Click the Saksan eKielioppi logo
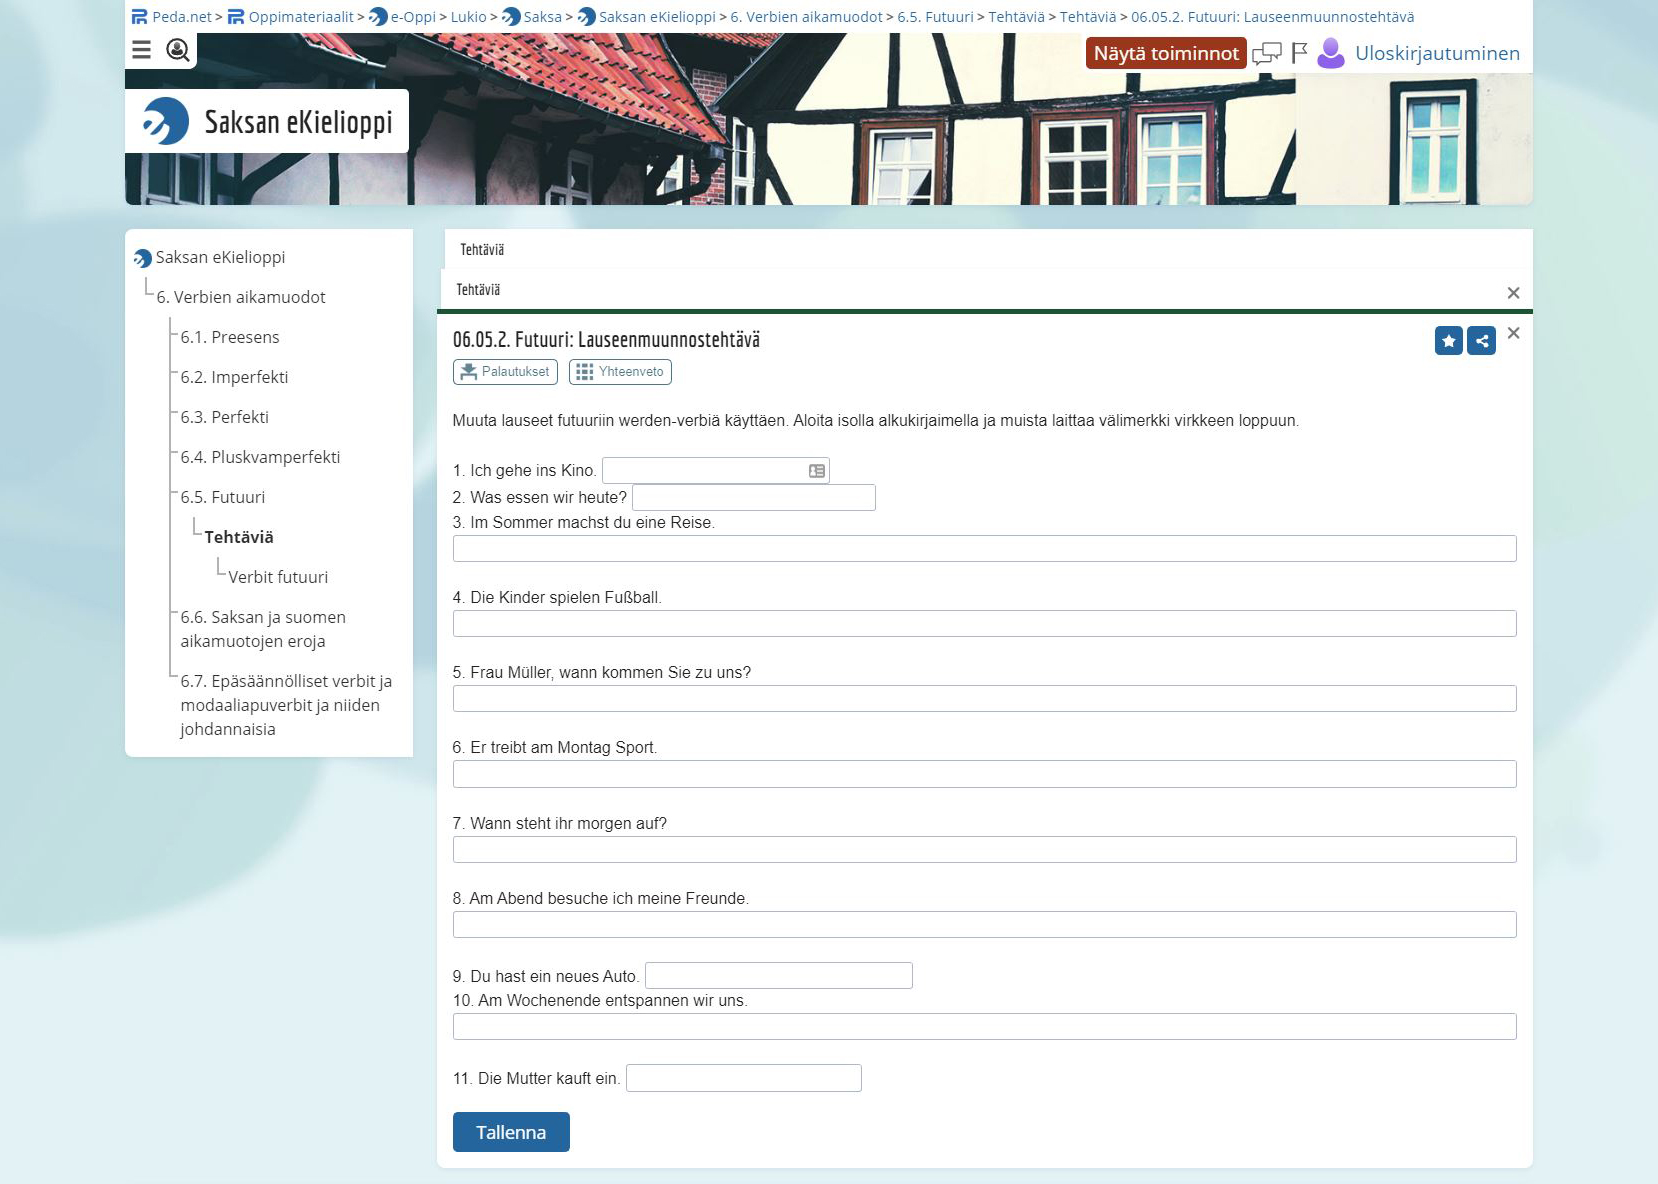Screen dimensions: 1658x1184 [267, 122]
